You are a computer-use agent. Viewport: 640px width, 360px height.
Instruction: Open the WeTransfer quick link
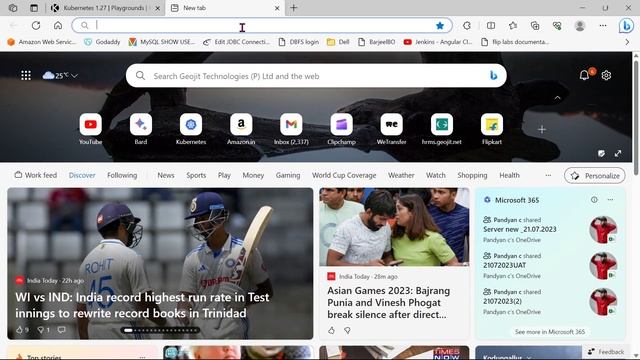click(391, 129)
